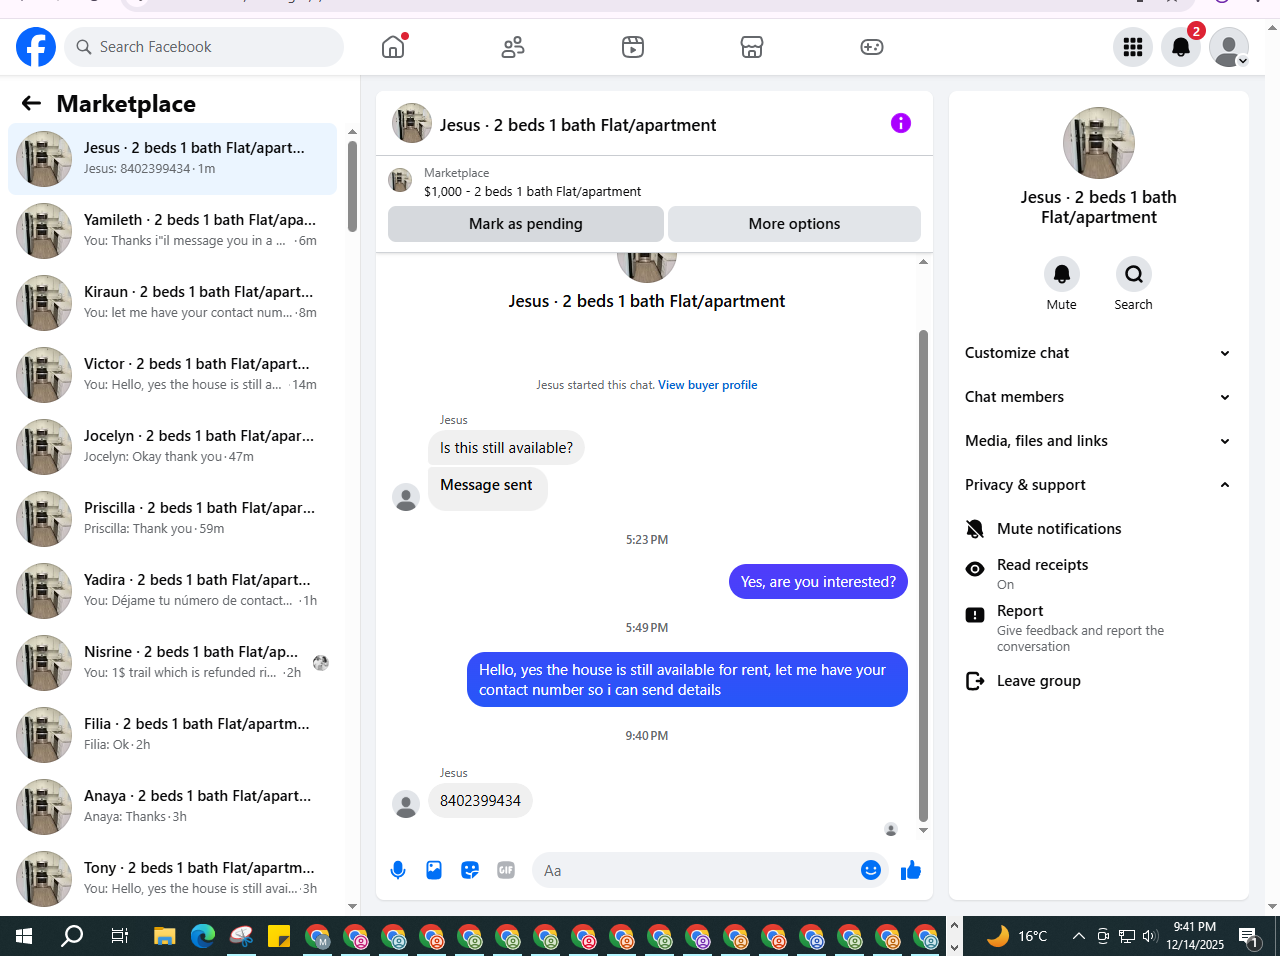Open File Explorer from taskbar
This screenshot has width=1280, height=956.
pyautogui.click(x=165, y=936)
